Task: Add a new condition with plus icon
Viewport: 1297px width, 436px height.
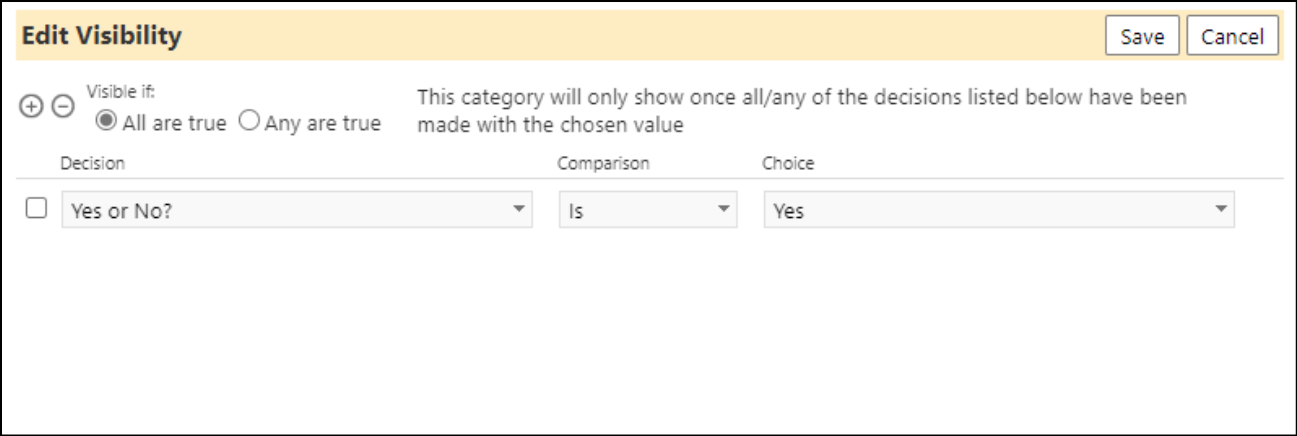Action: (31, 106)
